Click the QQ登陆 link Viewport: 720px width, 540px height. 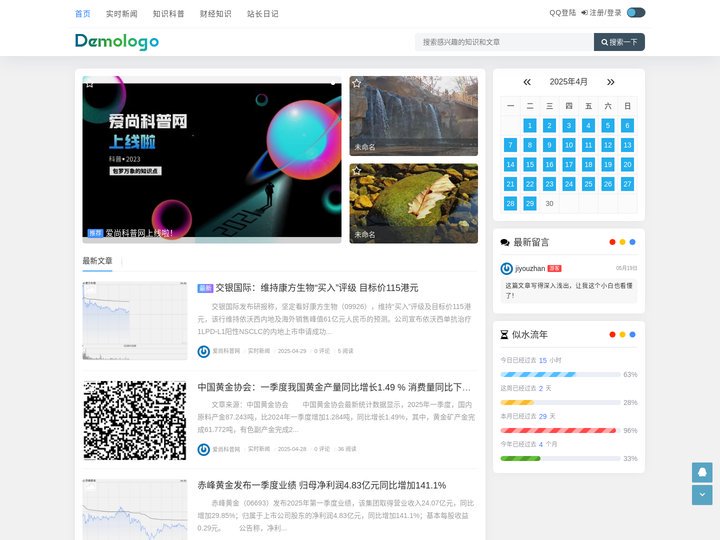(x=562, y=13)
